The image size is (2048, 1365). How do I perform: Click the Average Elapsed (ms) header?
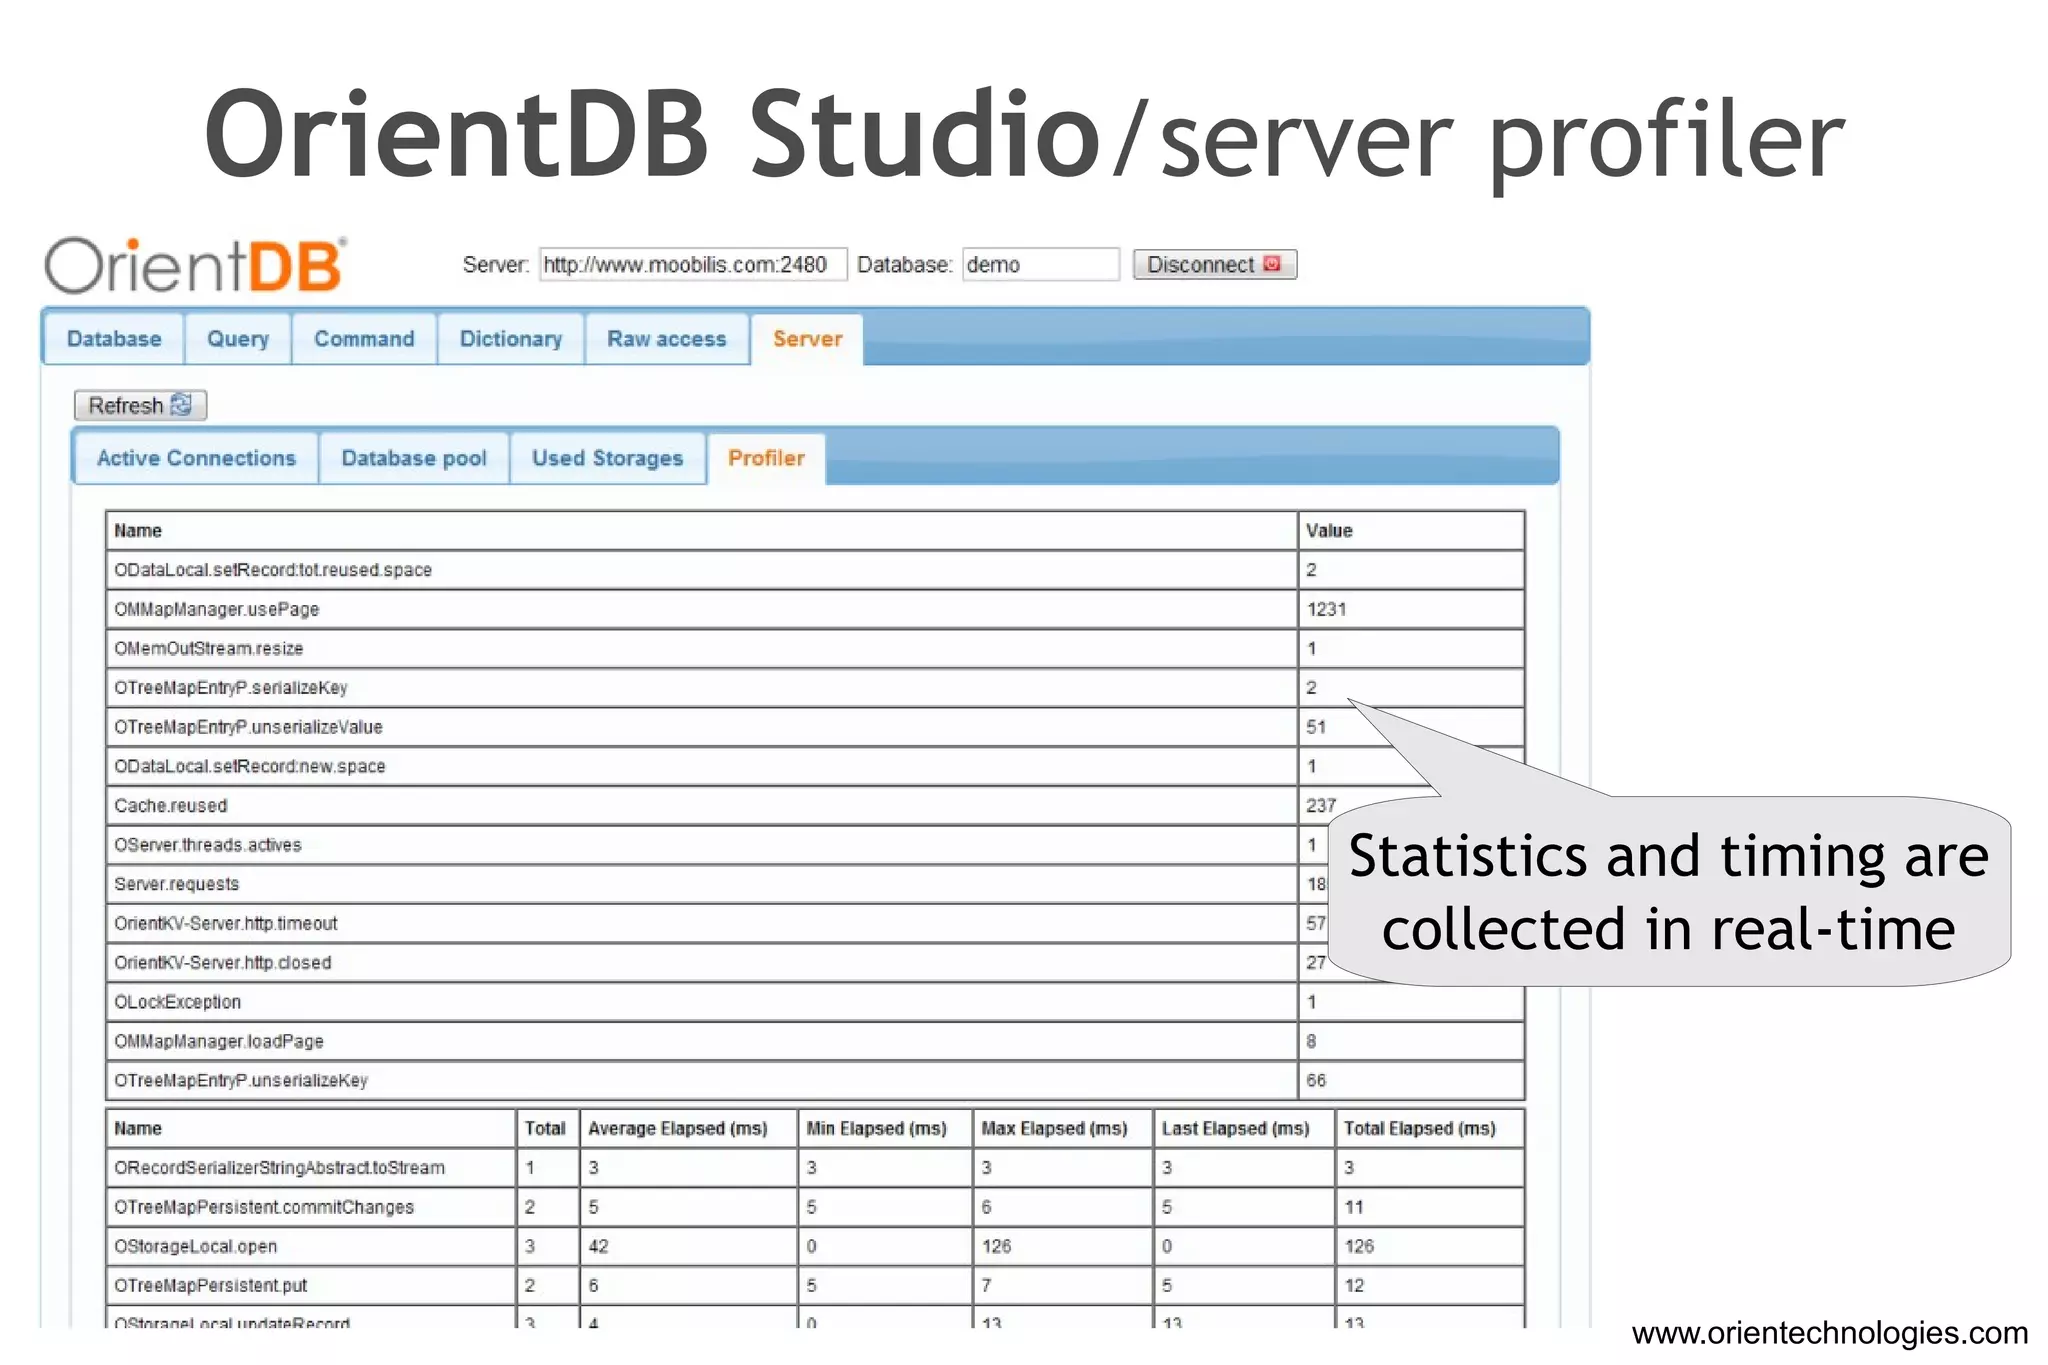point(688,1128)
